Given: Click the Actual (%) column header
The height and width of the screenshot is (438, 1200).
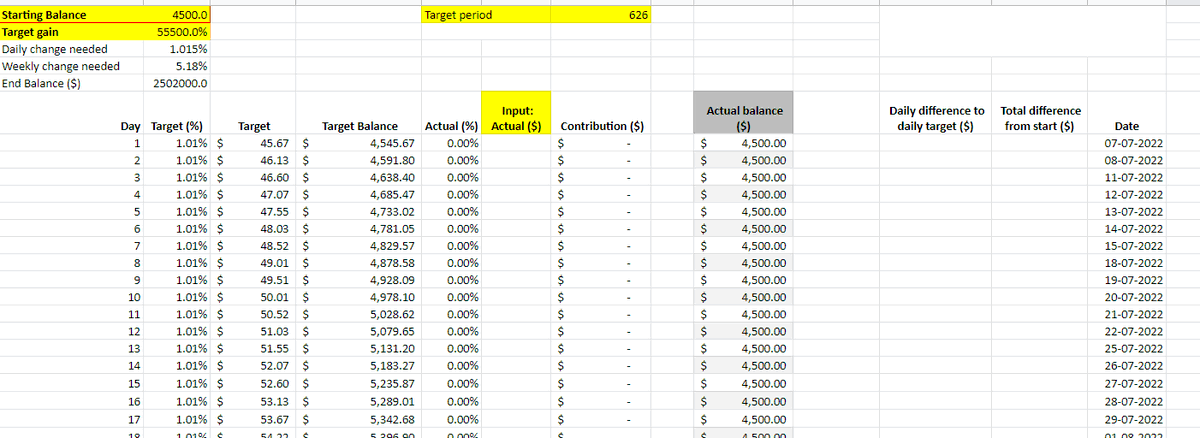Looking at the screenshot, I should (x=452, y=126).
